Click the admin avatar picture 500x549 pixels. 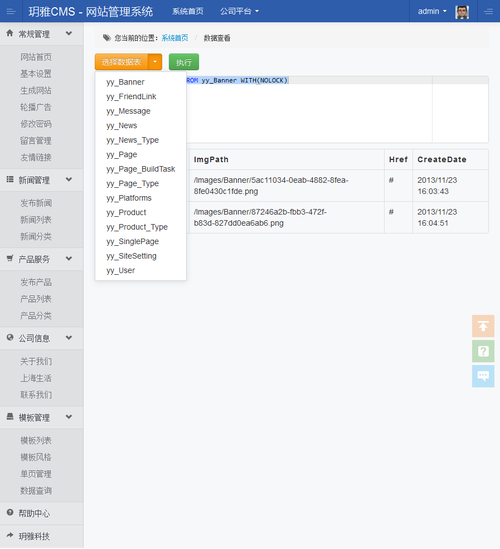pyautogui.click(x=462, y=12)
